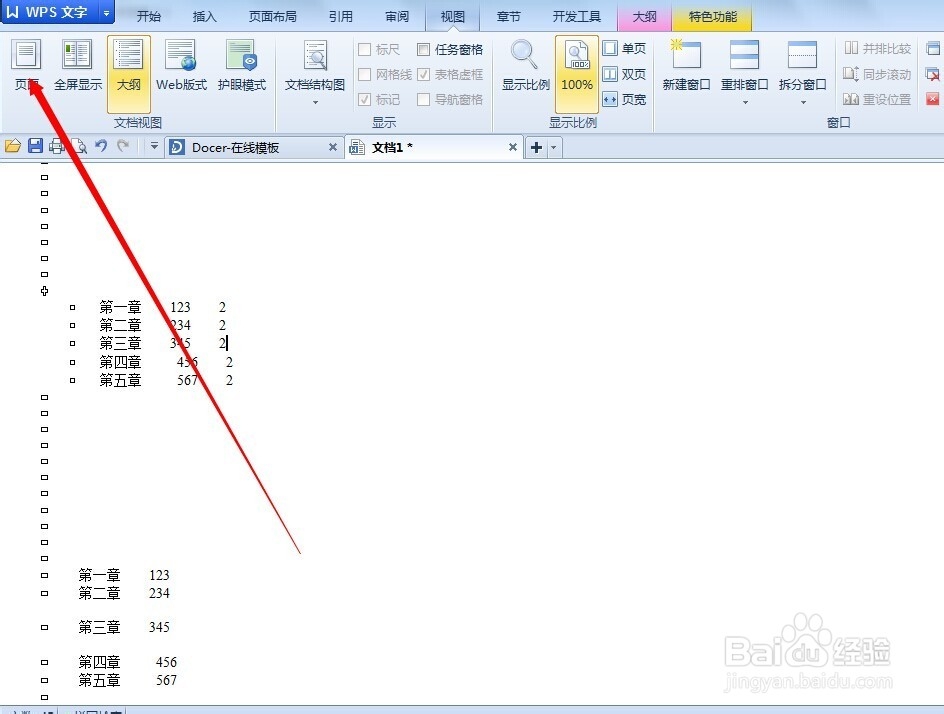
Task: Open new tab dropdown arrow beside plus
Action: (554, 147)
